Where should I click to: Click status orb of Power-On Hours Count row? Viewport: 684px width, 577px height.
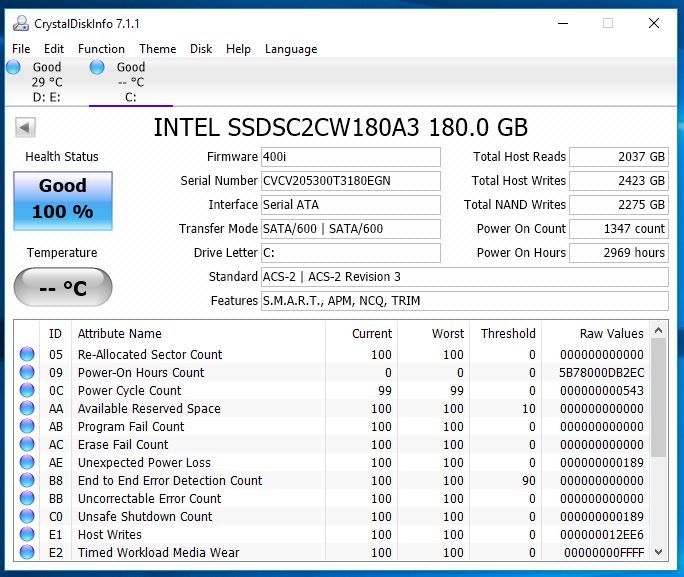coord(27,372)
